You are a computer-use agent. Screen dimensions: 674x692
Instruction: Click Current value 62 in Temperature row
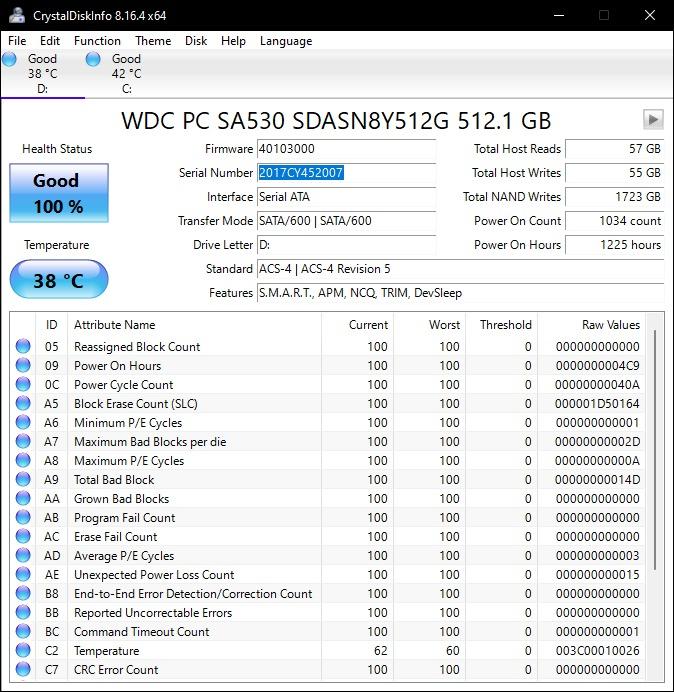tap(380, 651)
